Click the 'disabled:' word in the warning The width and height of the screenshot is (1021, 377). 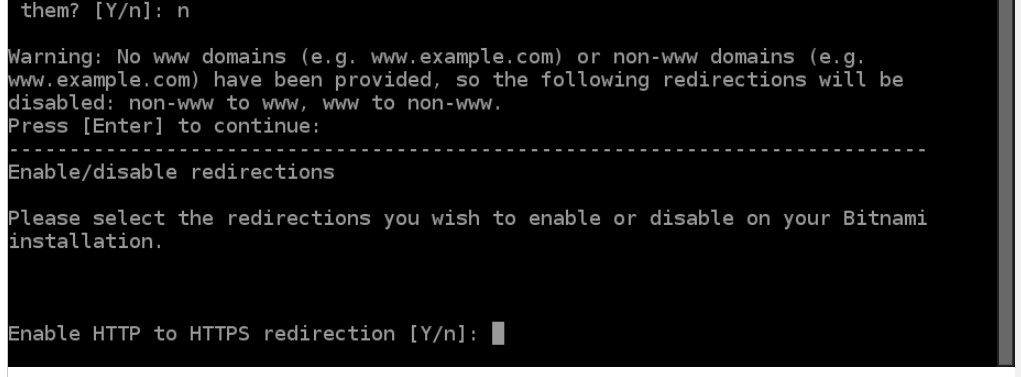[x=62, y=103]
